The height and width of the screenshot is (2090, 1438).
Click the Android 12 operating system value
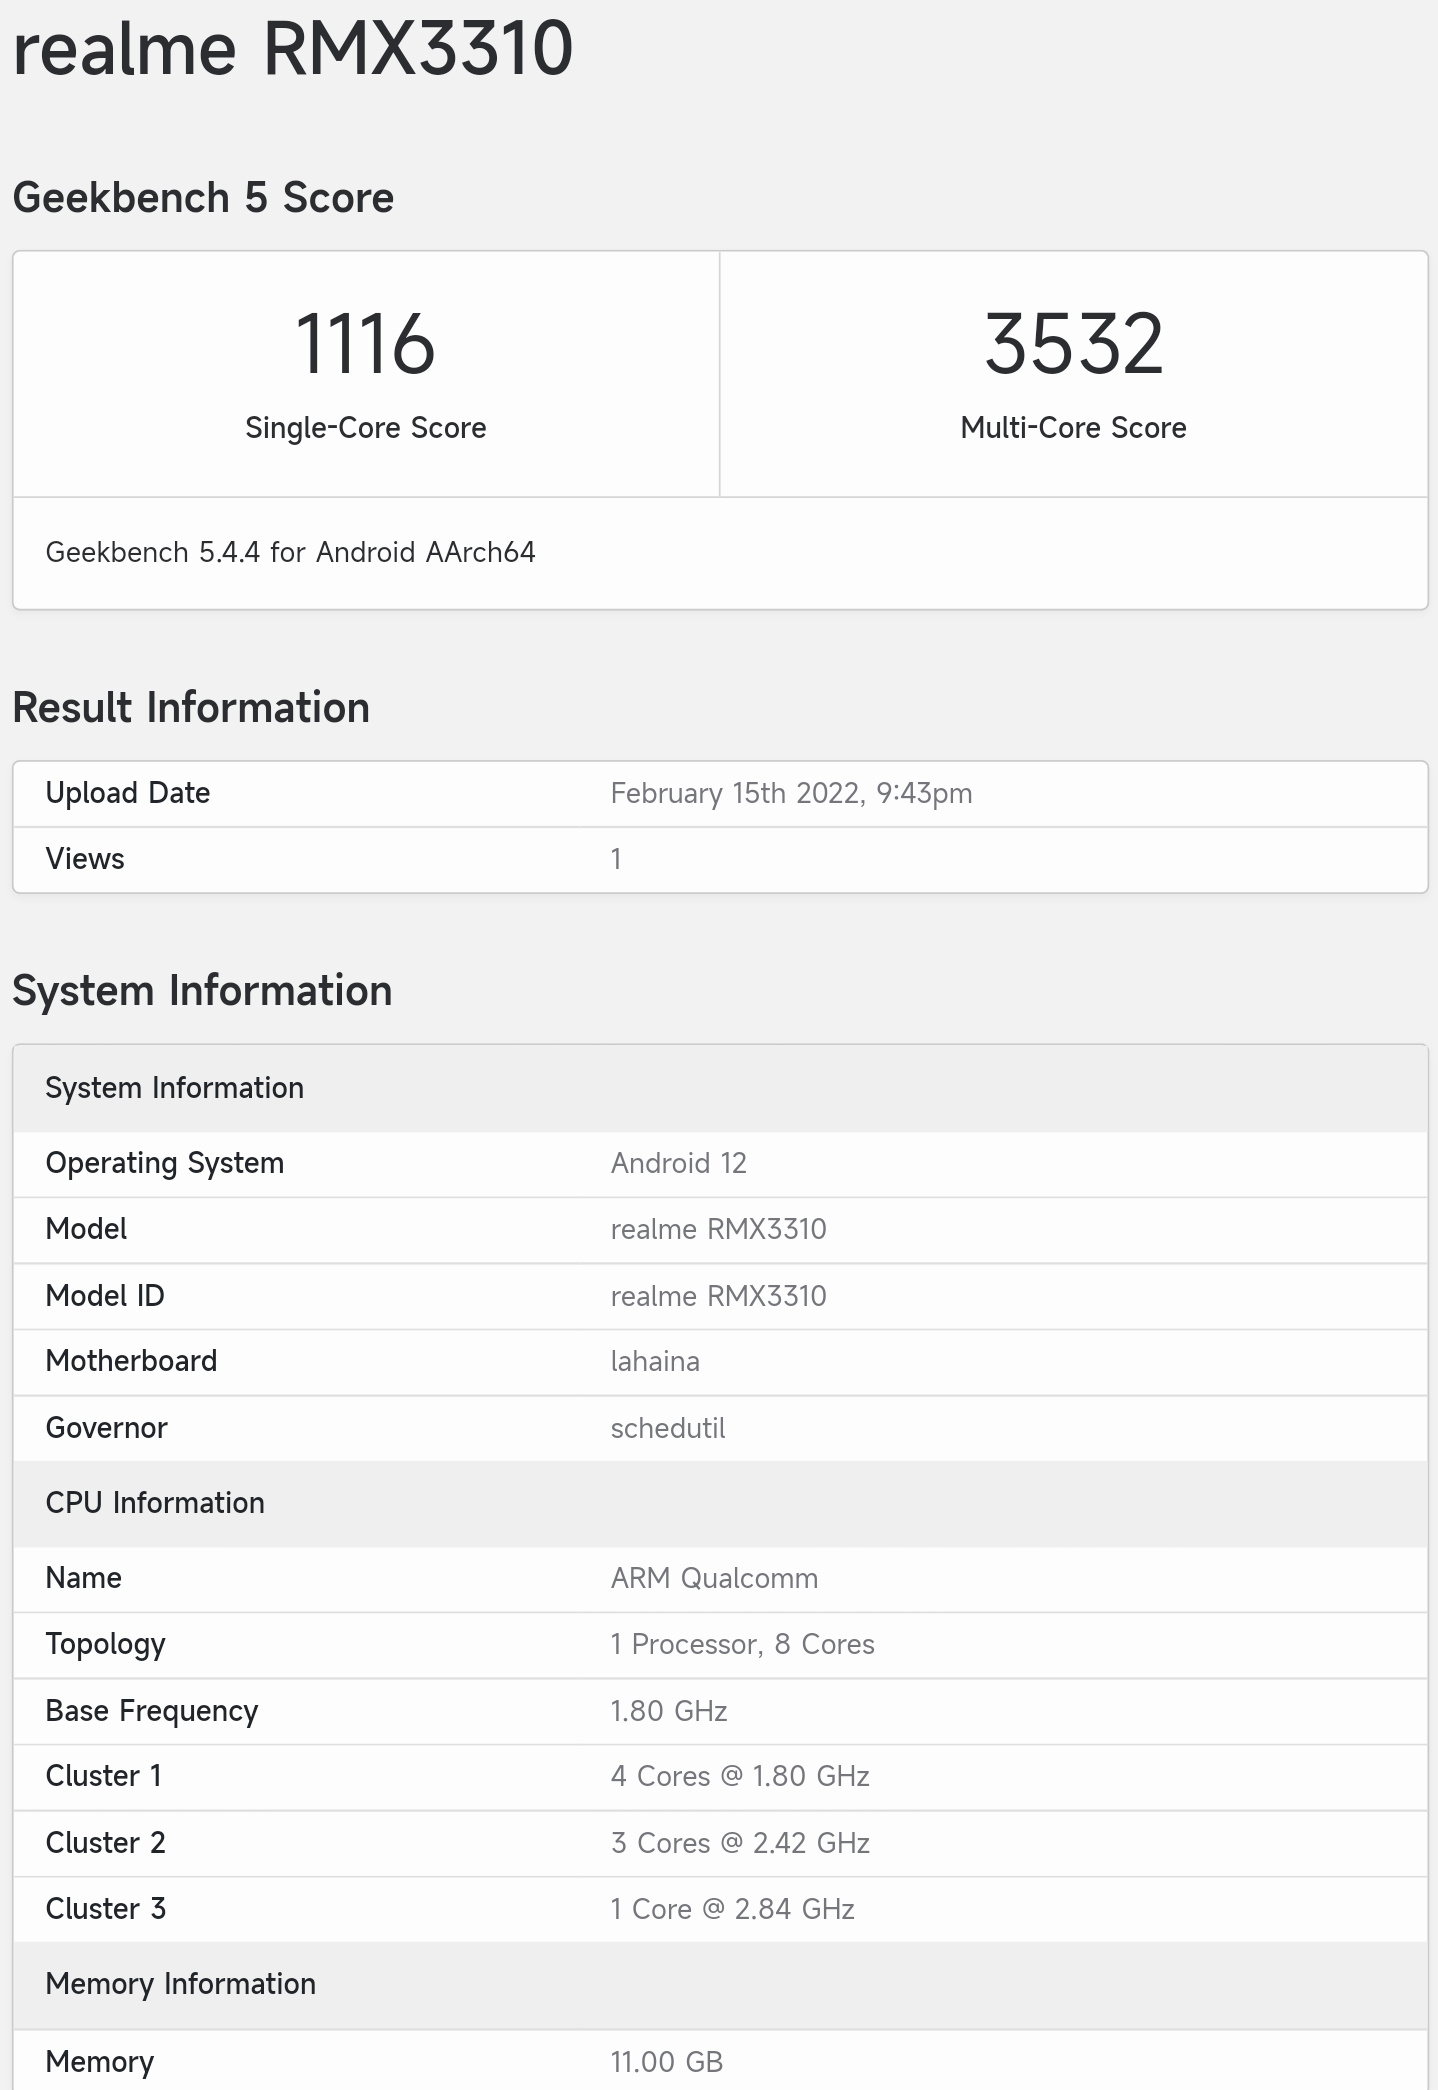pos(678,1164)
